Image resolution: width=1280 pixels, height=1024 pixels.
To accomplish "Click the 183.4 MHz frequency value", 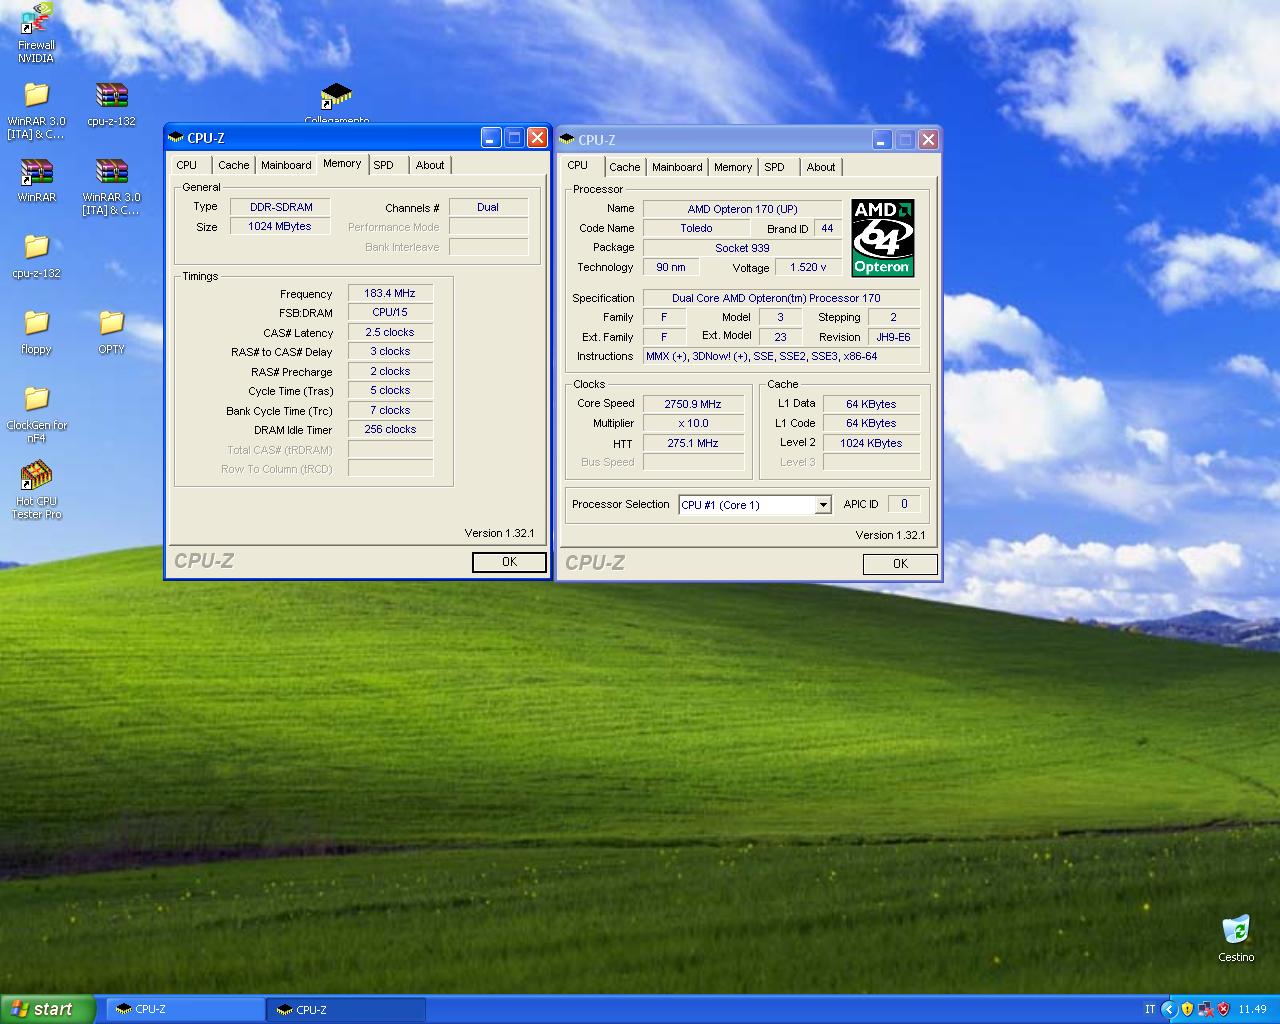I will [390, 293].
